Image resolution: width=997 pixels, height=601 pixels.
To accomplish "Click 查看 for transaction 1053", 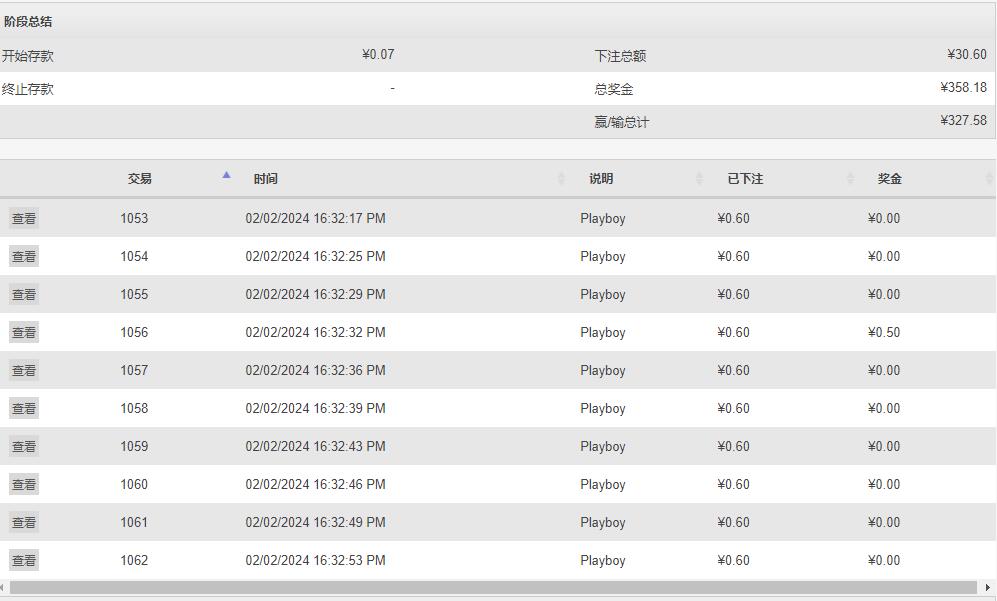I will coord(24,218).
